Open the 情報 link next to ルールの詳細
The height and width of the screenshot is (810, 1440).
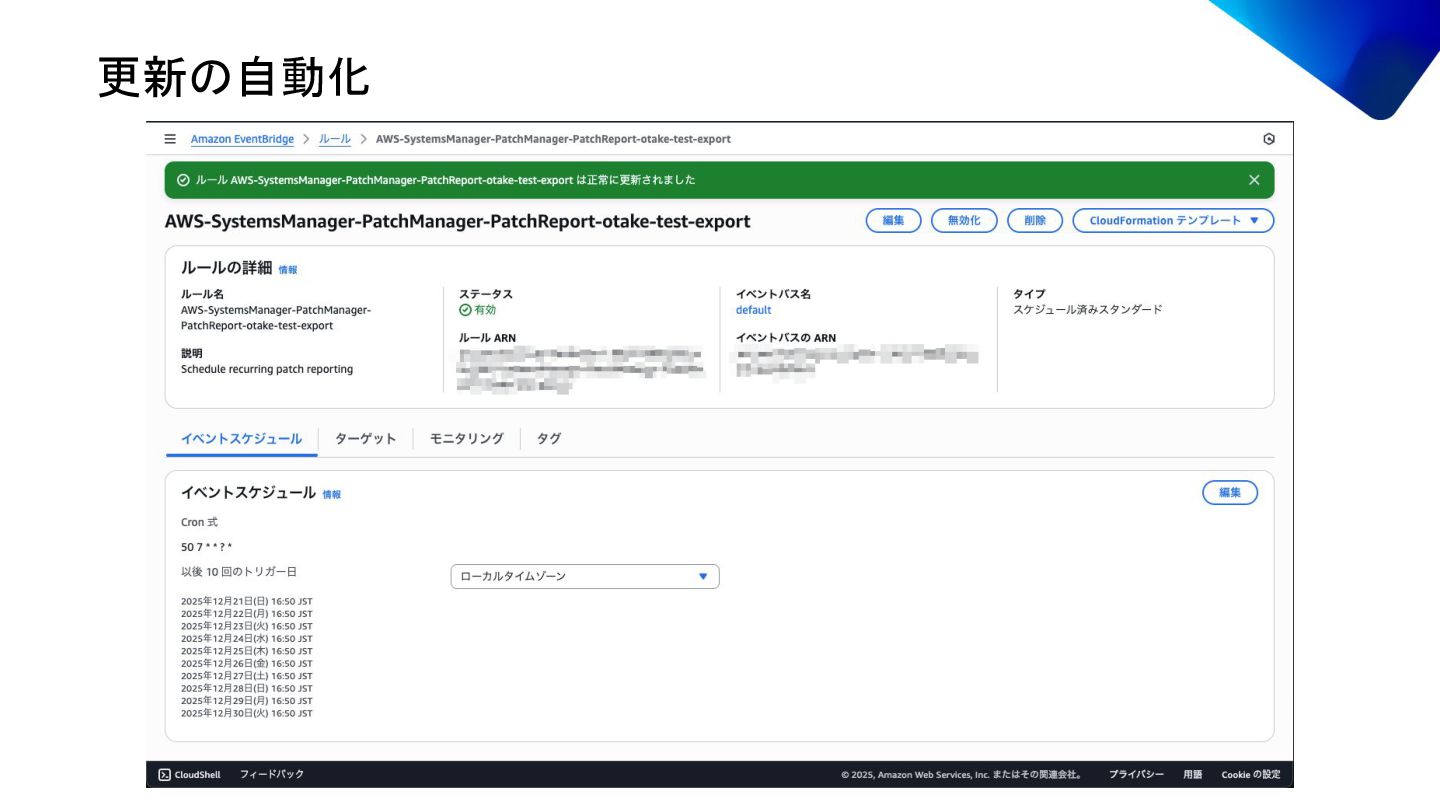tap(288, 270)
